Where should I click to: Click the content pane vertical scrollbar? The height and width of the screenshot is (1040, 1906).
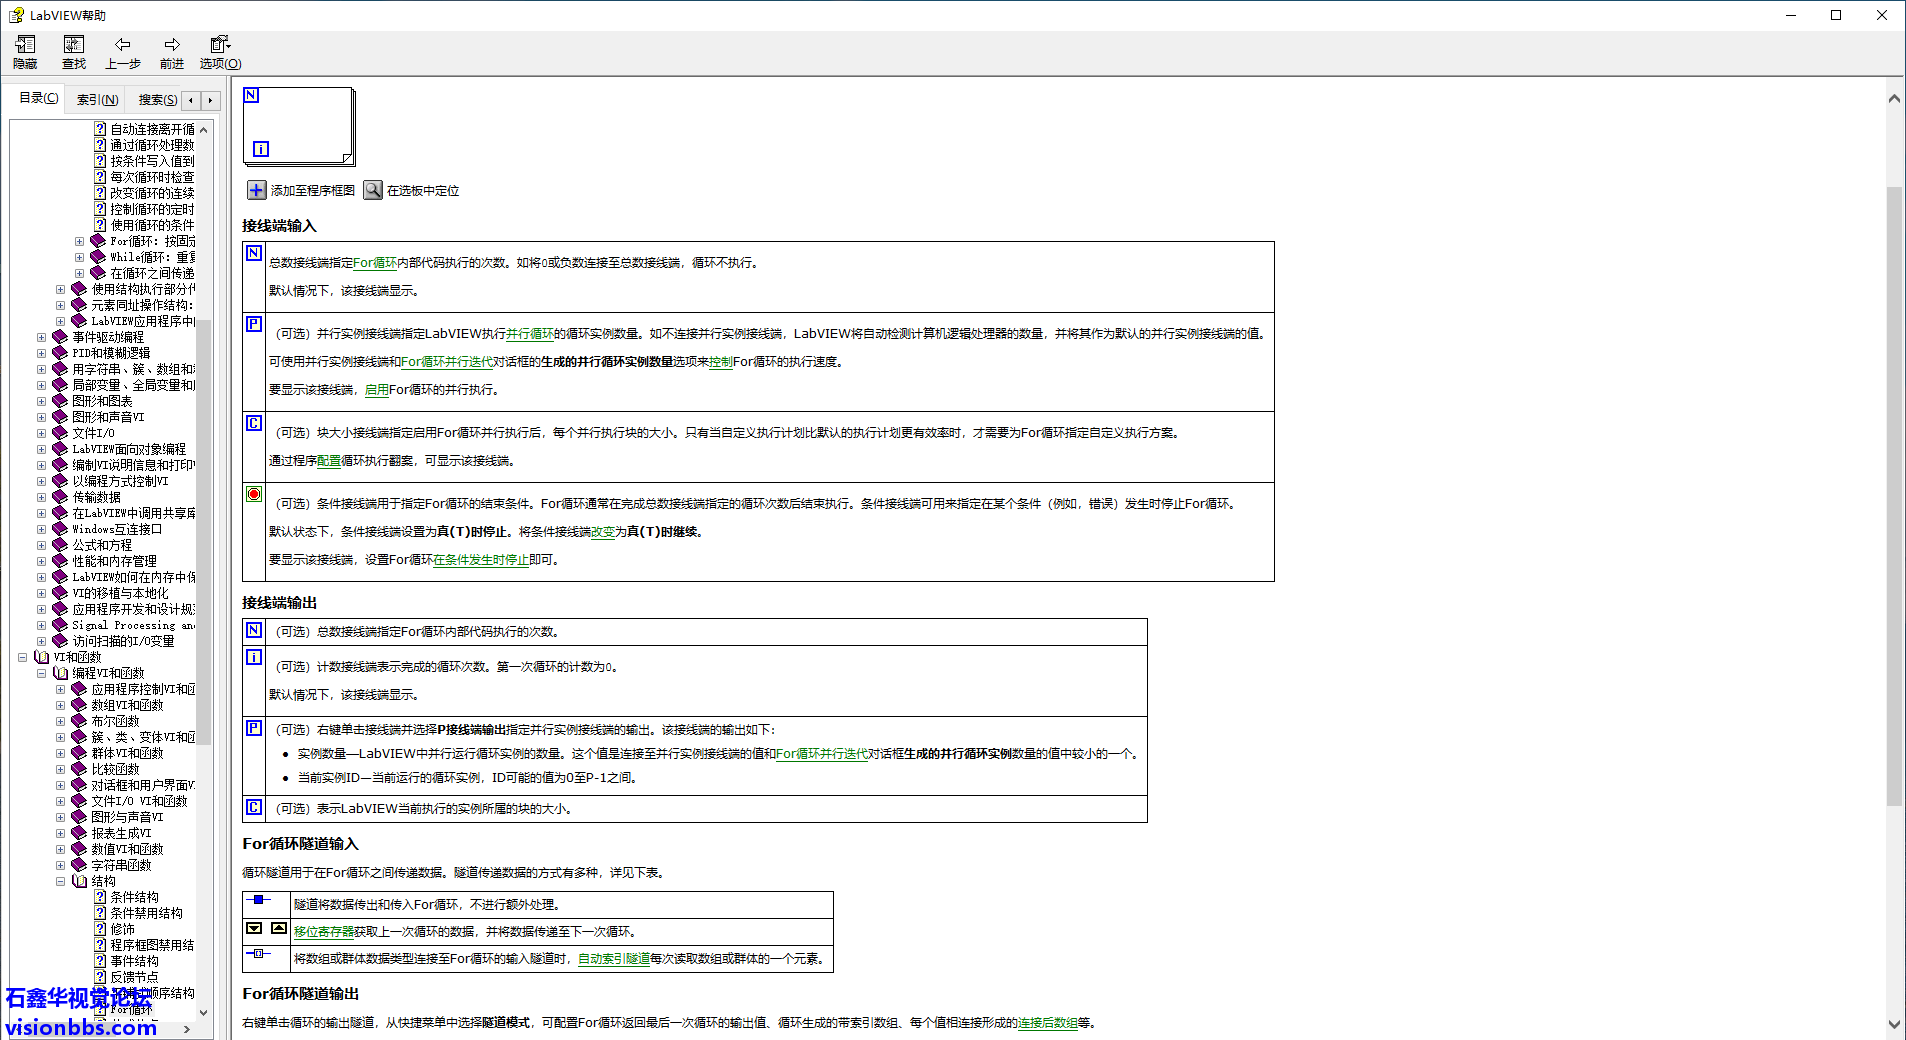pos(1894,500)
